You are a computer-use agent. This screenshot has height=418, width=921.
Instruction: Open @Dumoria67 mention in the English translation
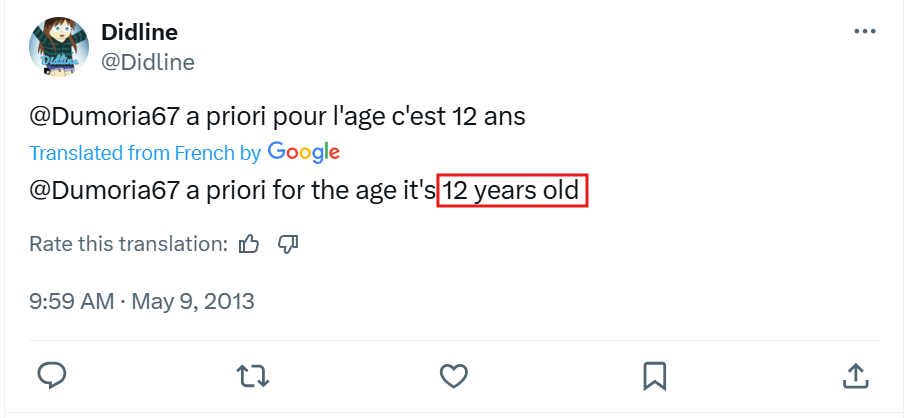(105, 189)
